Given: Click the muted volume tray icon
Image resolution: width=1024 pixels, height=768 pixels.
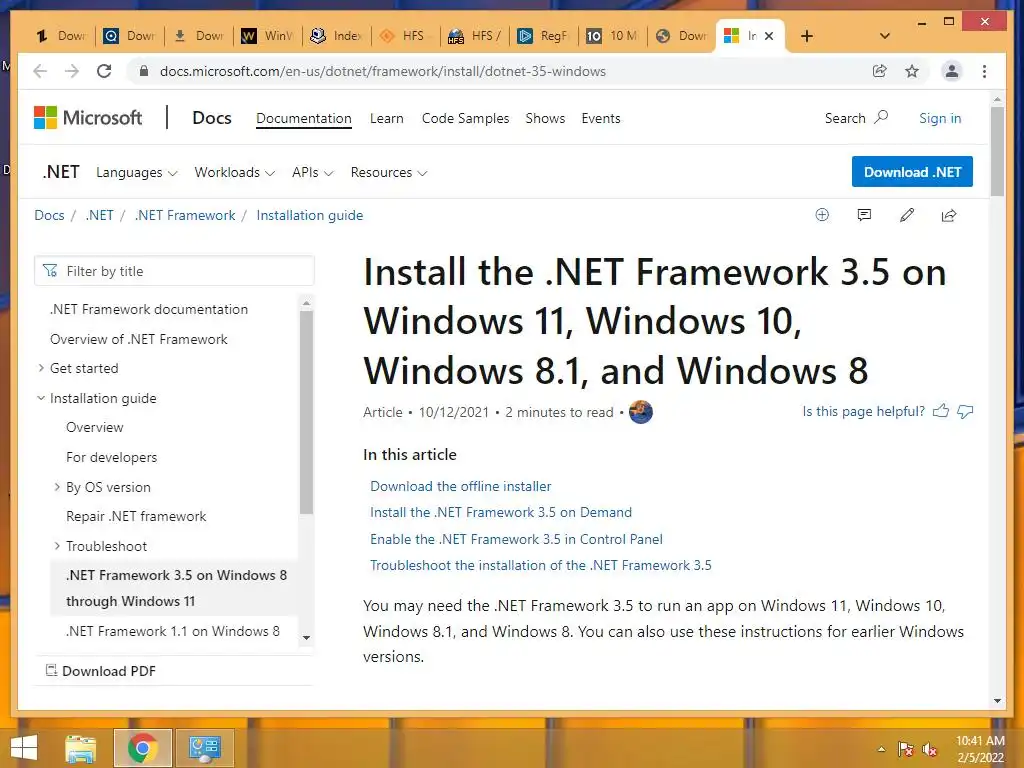Looking at the screenshot, I should coord(929,749).
